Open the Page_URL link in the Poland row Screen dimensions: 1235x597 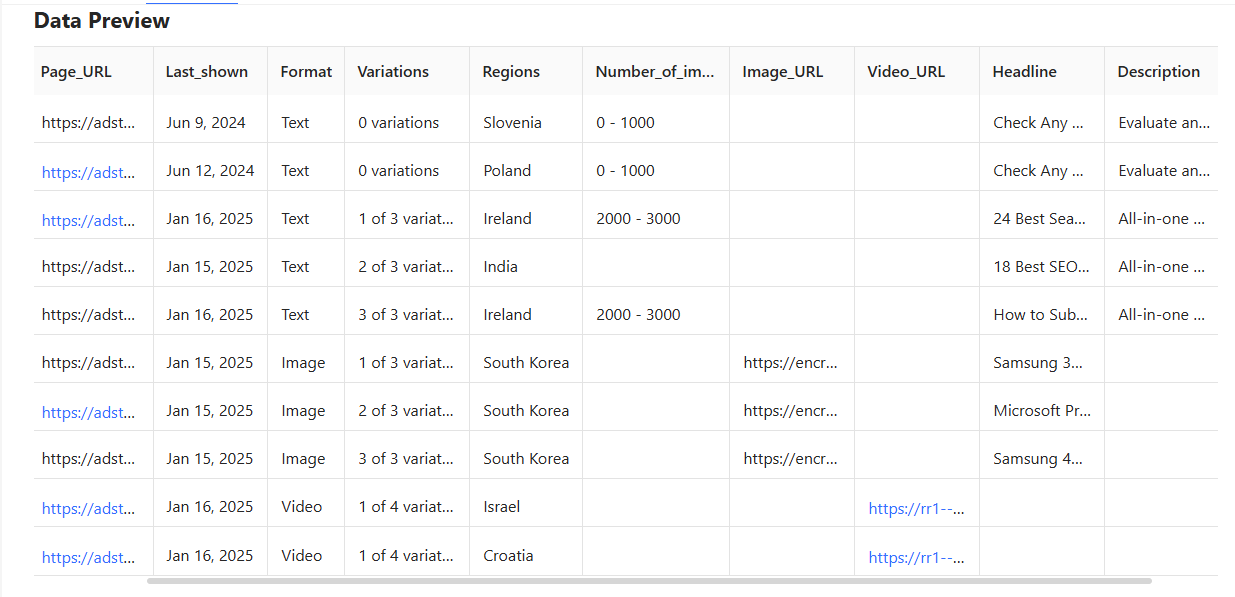(x=87, y=172)
